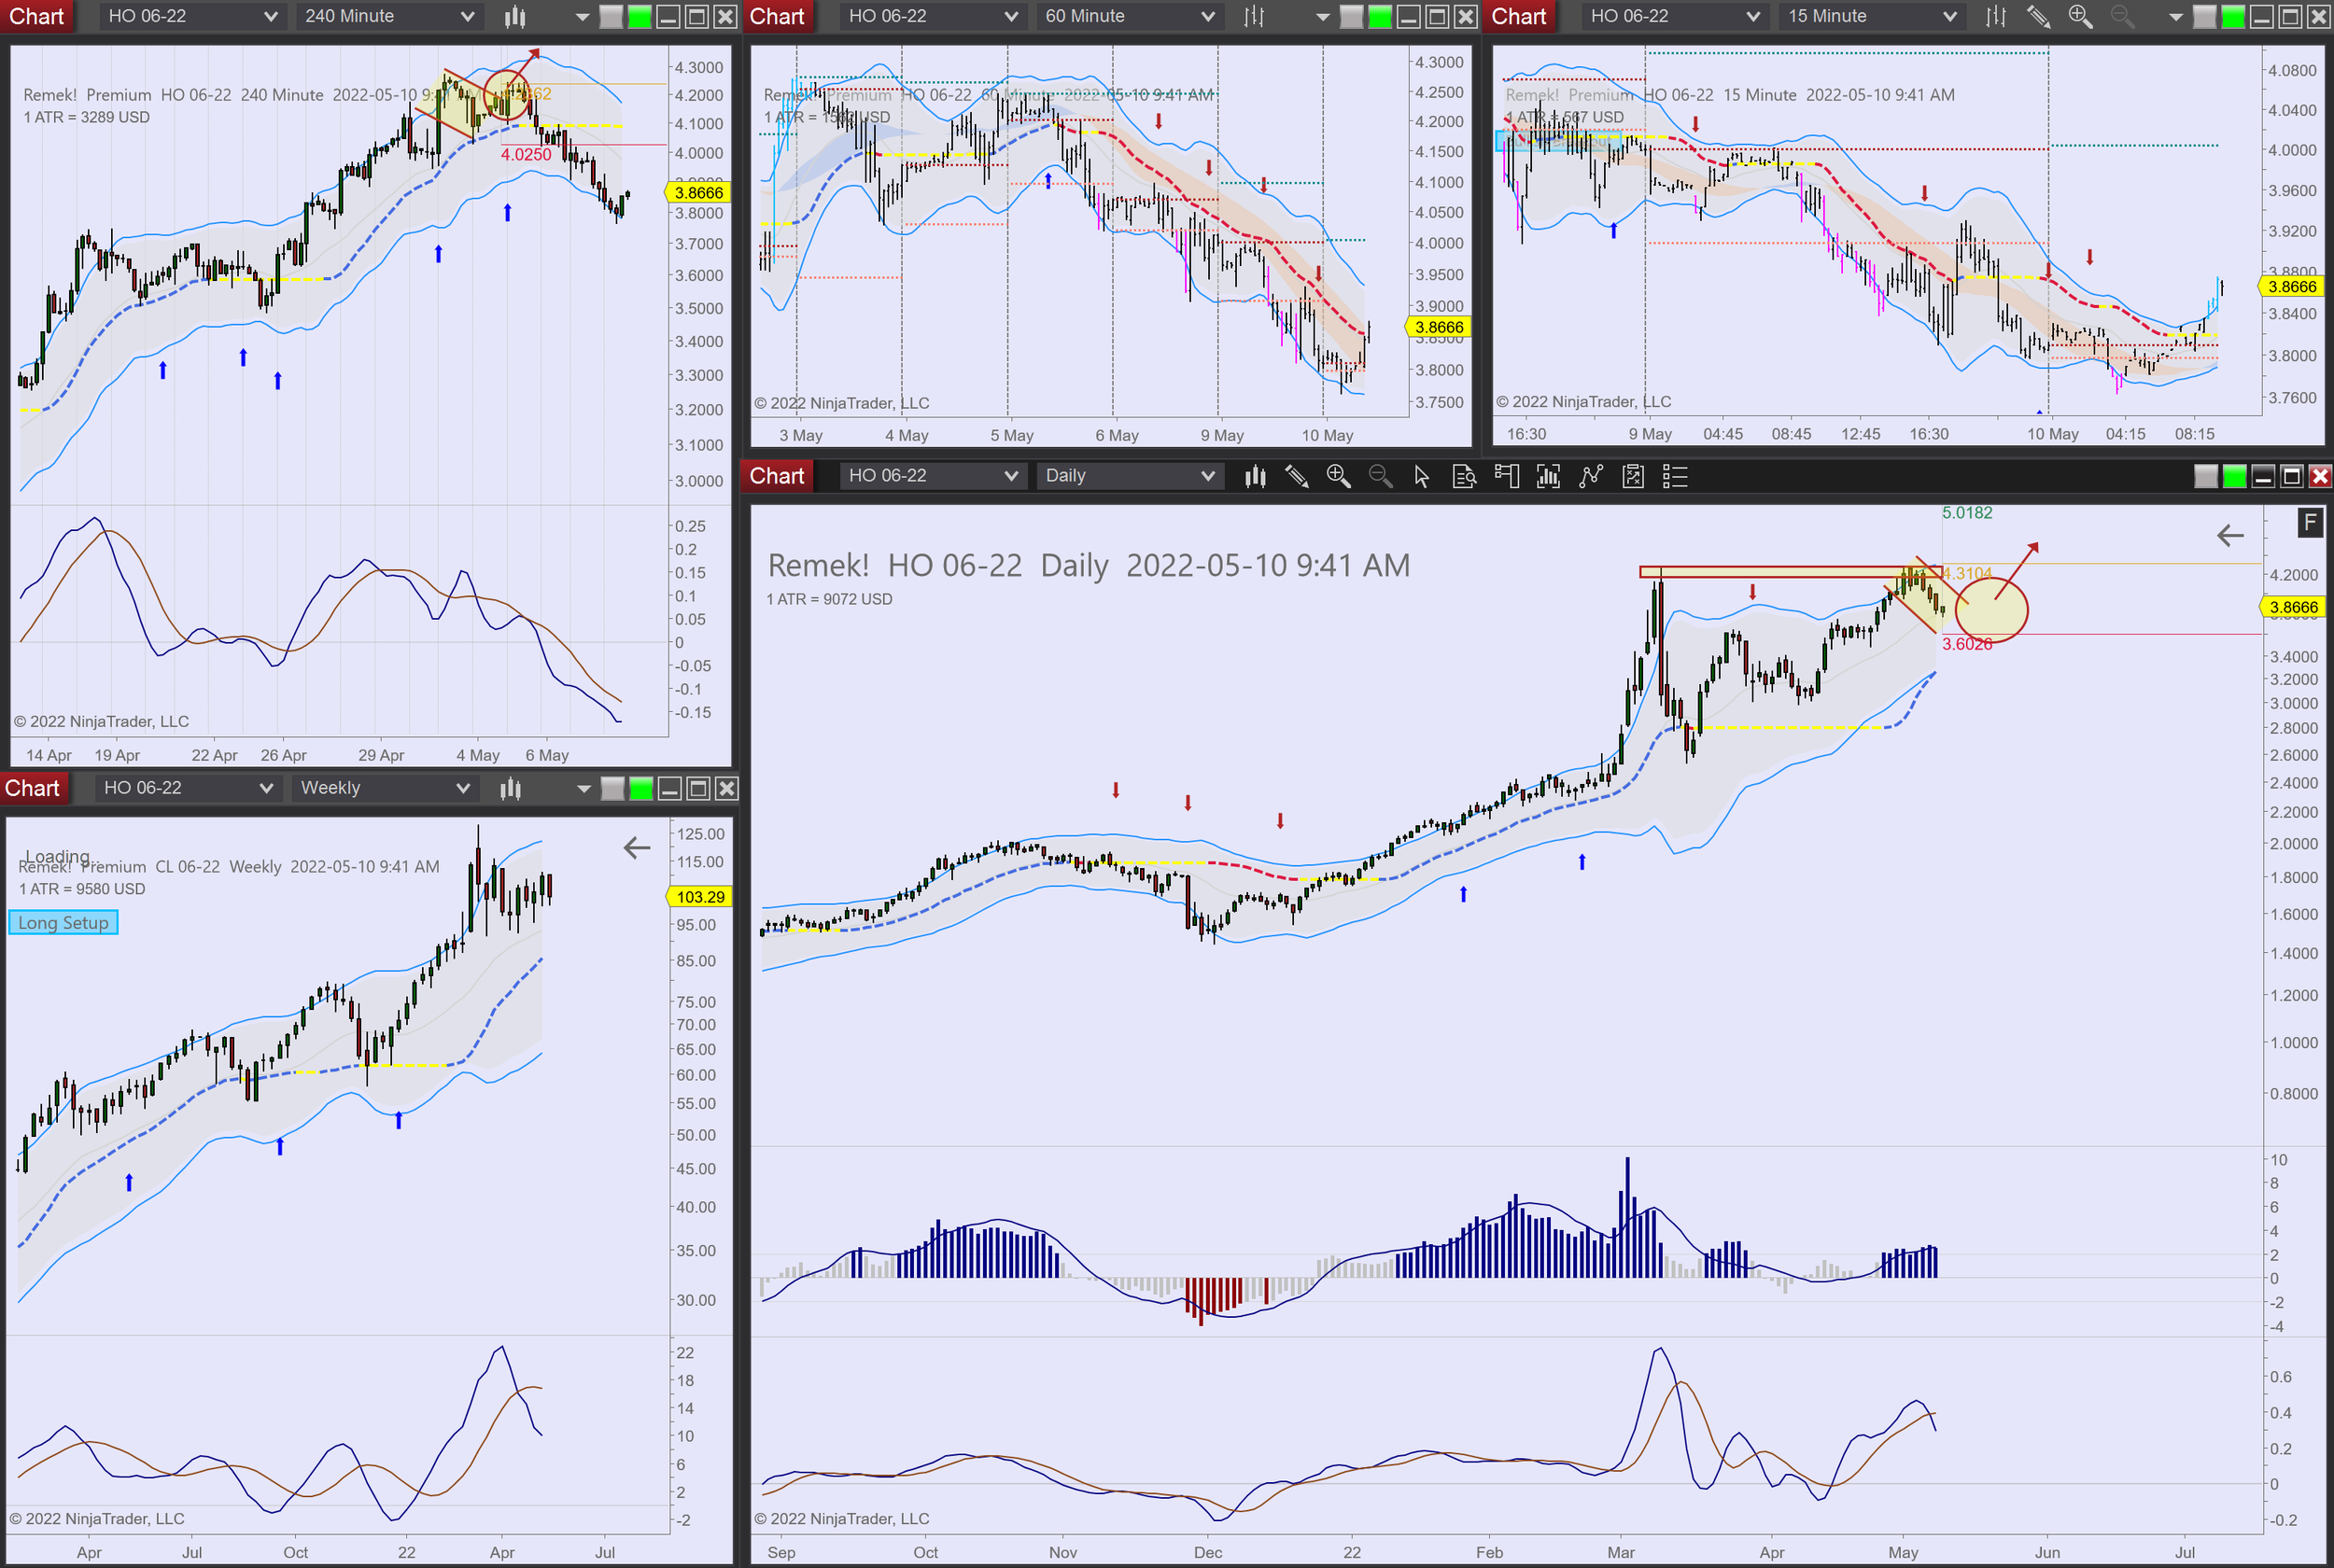2334x1568 pixels.
Task: Click Chart tab of the Weekly window
Action: tap(32, 788)
